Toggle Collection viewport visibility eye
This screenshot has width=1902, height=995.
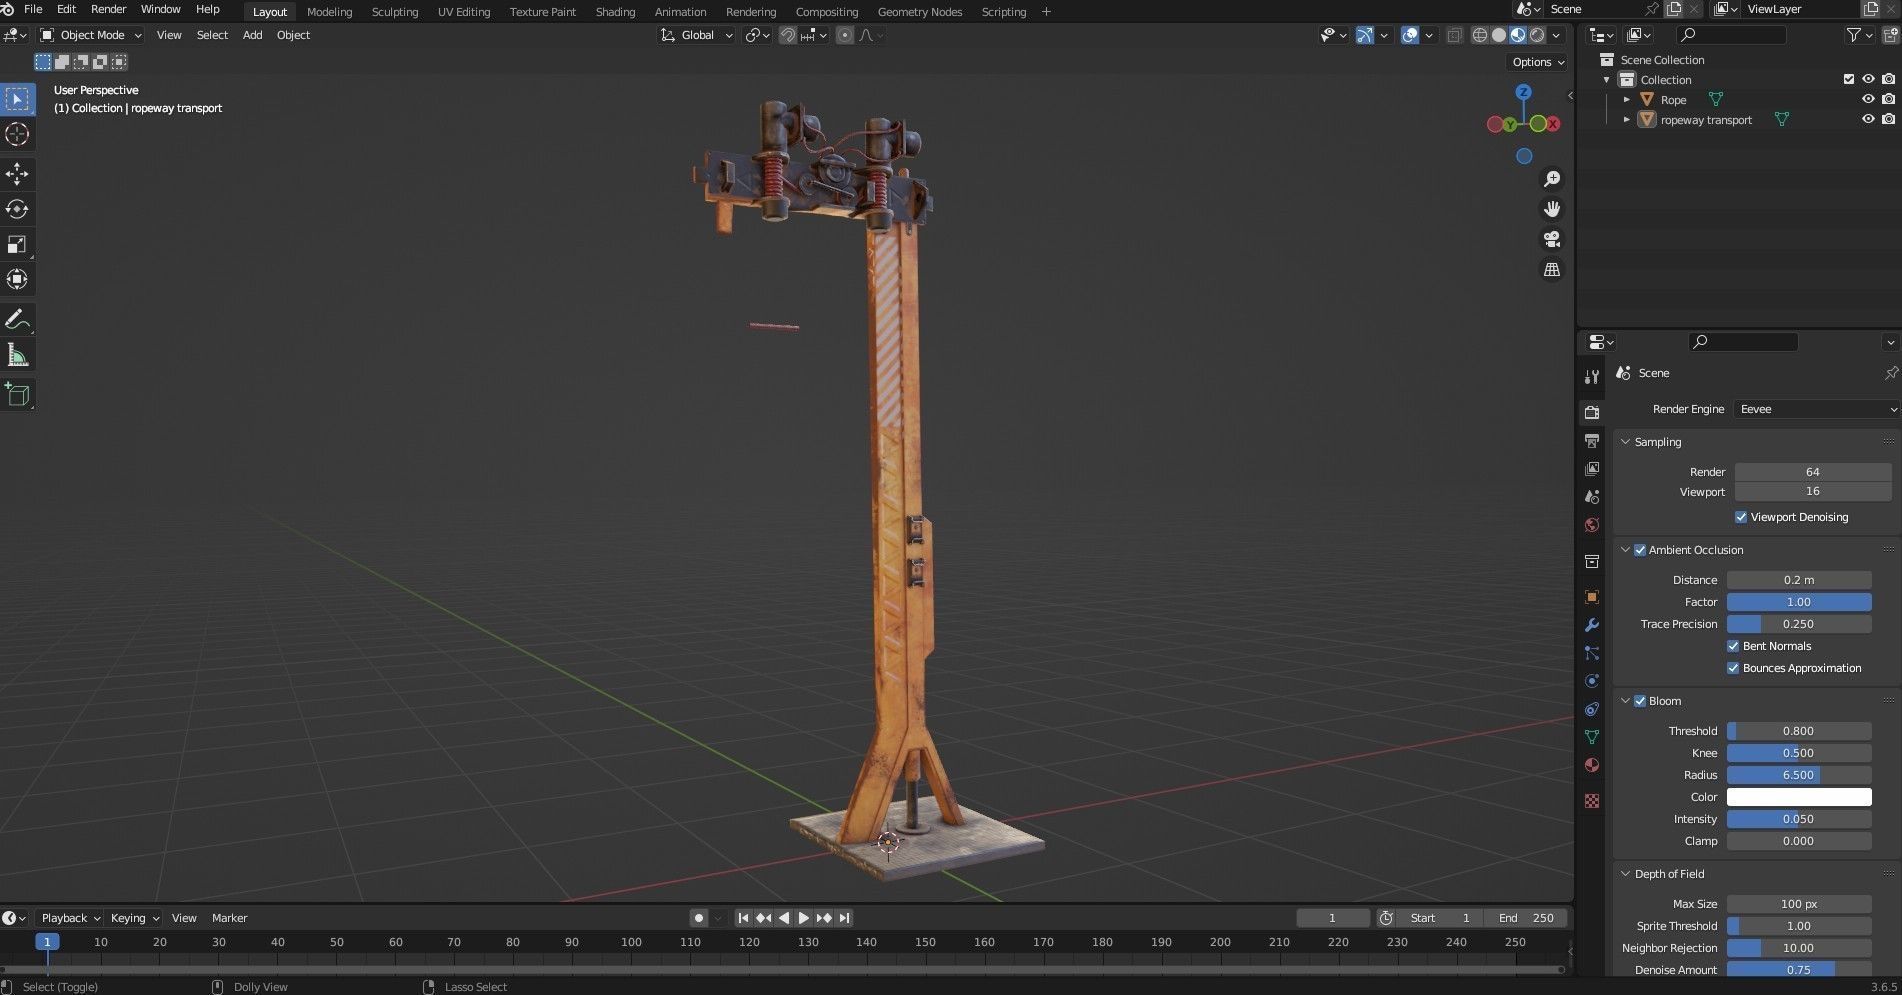pyautogui.click(x=1867, y=79)
